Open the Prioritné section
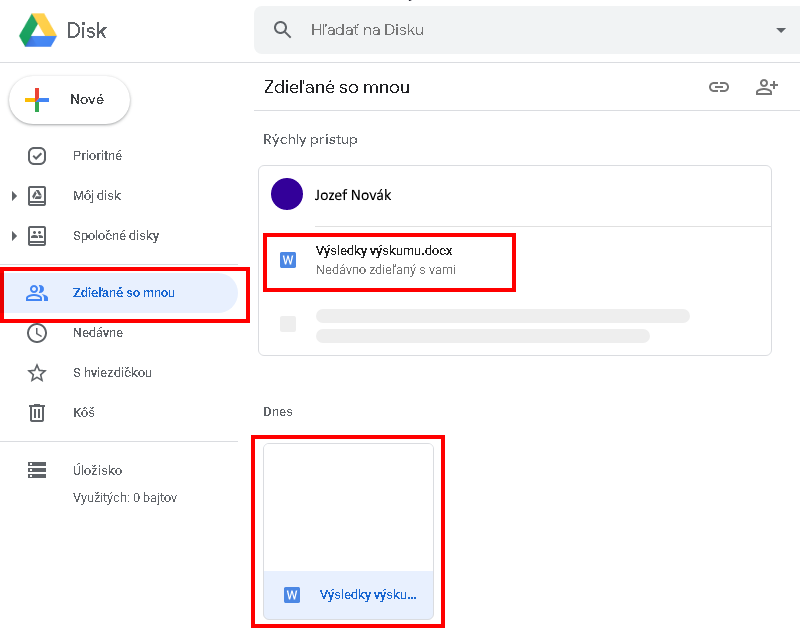Screen dimensions: 800x633 coord(97,156)
